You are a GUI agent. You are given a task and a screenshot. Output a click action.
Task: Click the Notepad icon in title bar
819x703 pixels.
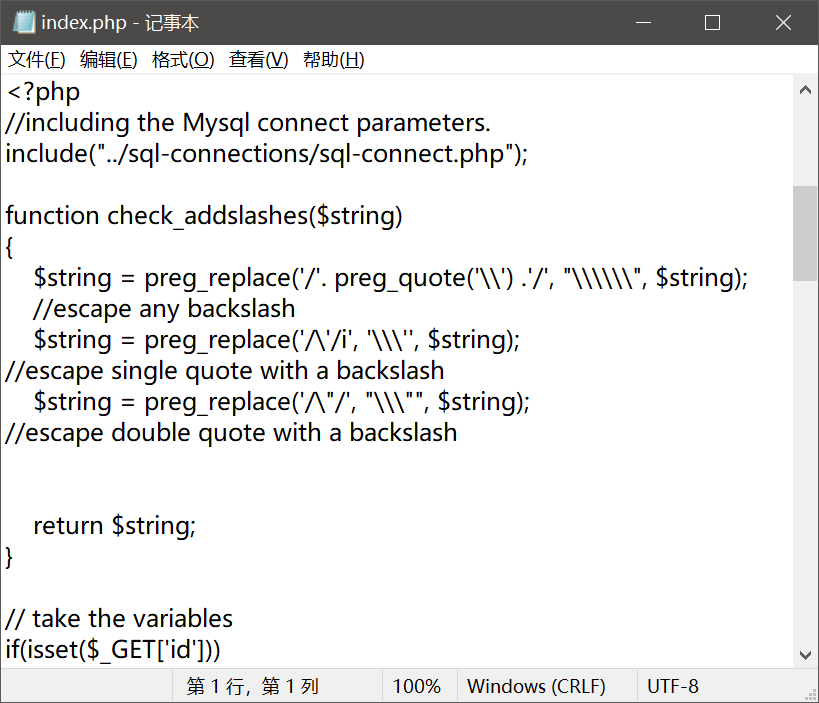(24, 22)
